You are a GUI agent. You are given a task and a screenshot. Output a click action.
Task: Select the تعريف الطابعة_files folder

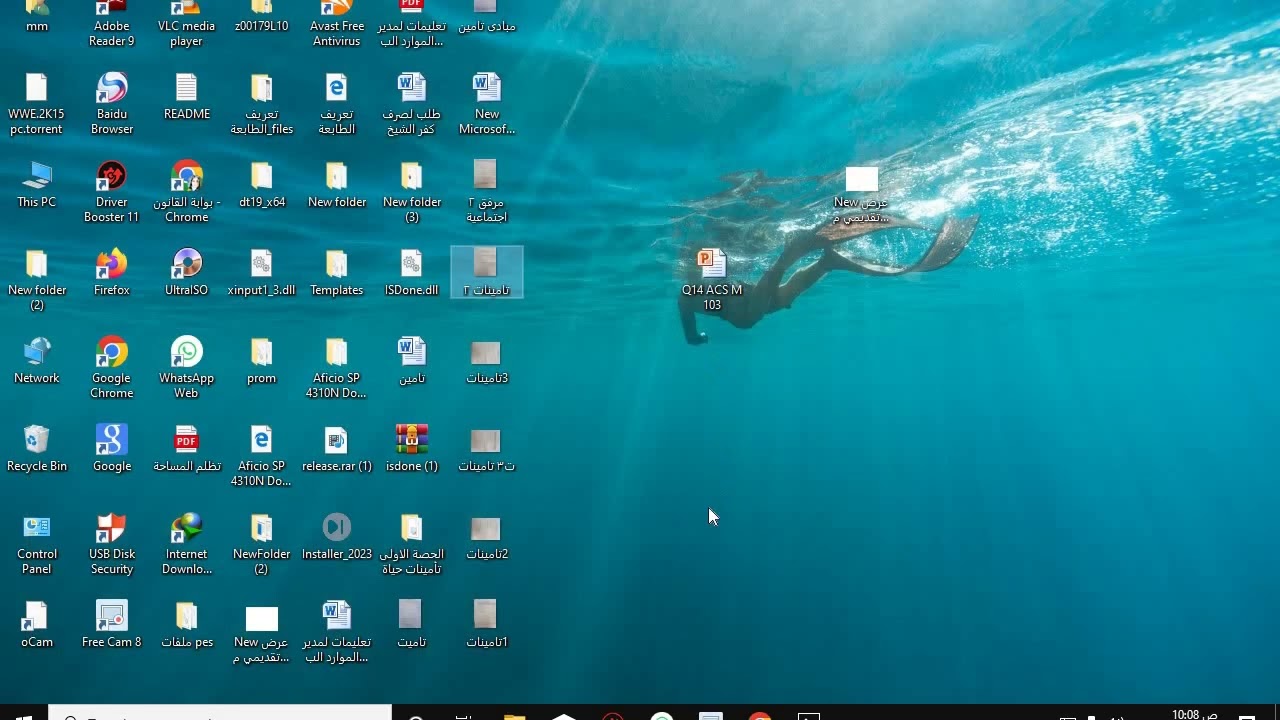pos(261,104)
